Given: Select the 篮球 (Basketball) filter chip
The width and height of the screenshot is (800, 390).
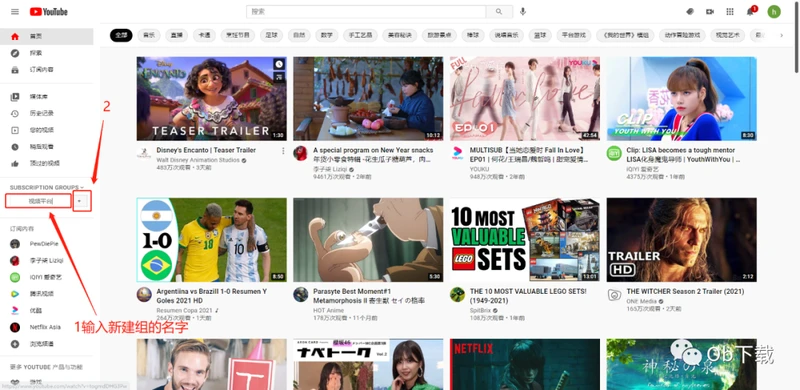Looking at the screenshot, I should click(x=540, y=35).
